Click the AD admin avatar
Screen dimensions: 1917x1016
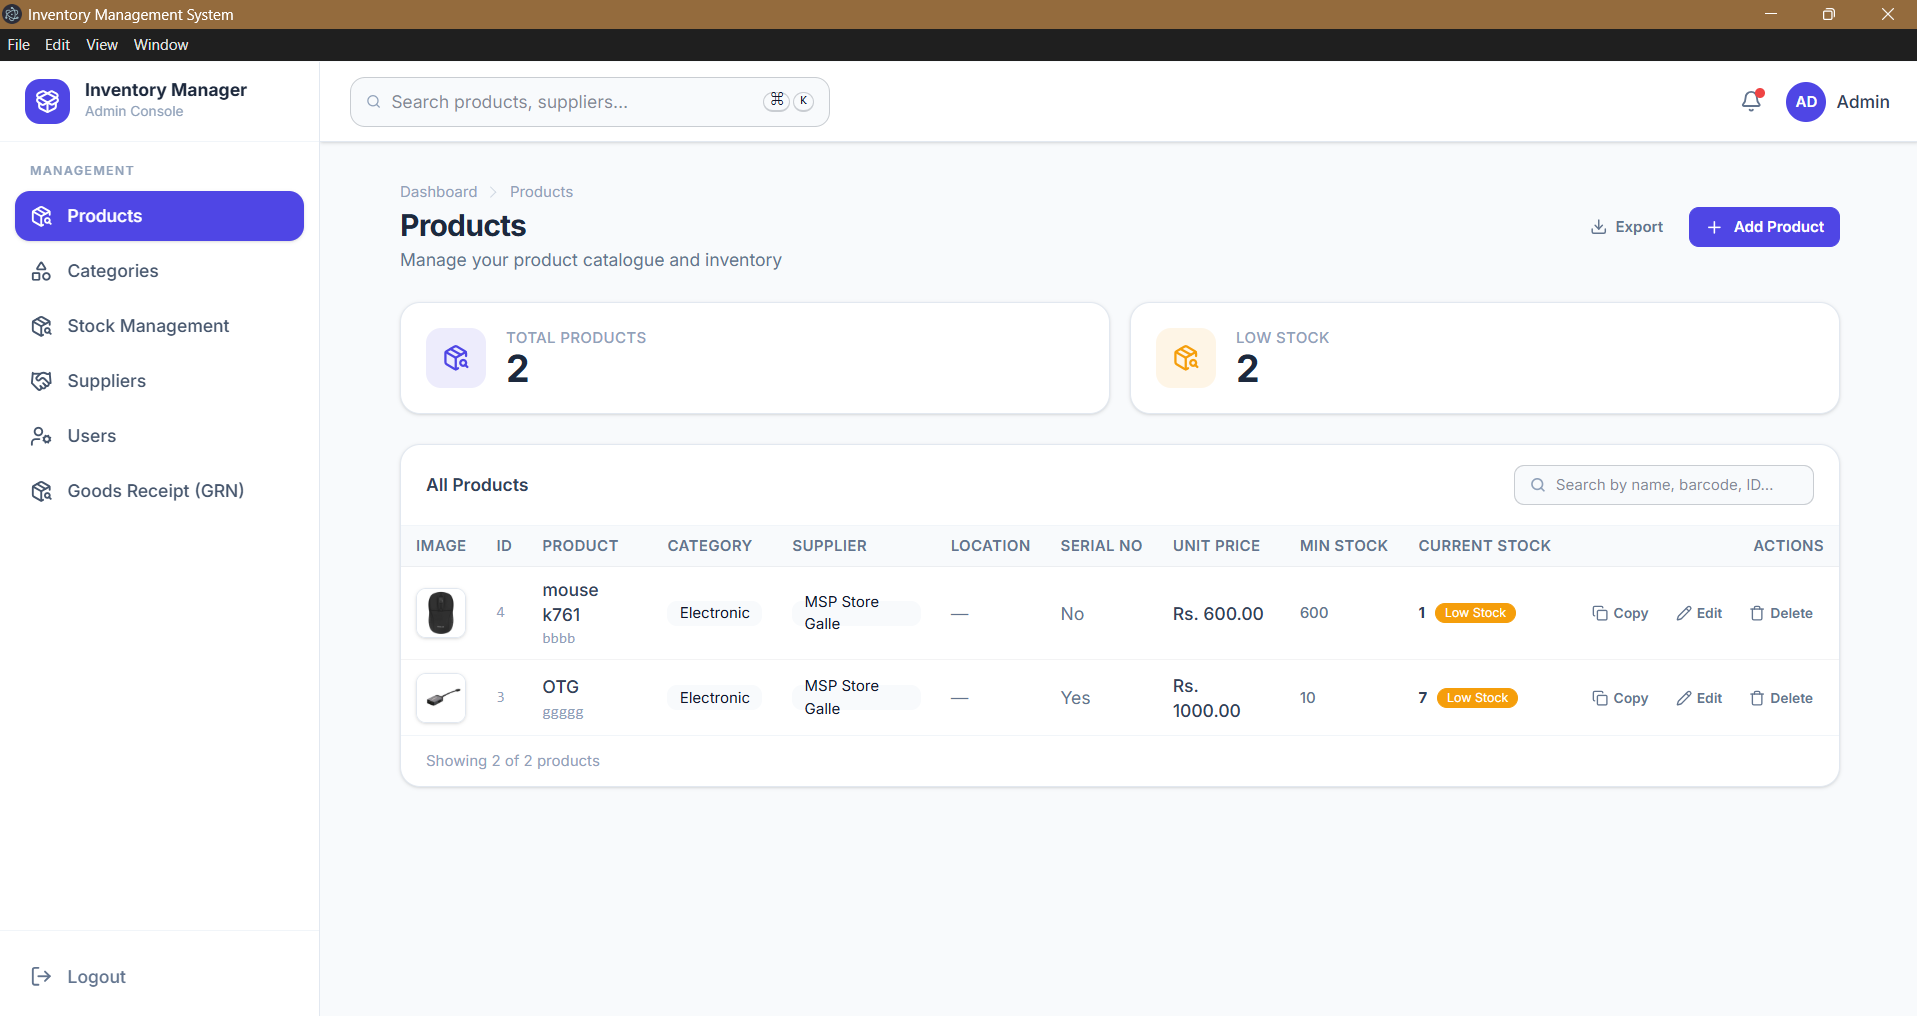pyautogui.click(x=1805, y=102)
